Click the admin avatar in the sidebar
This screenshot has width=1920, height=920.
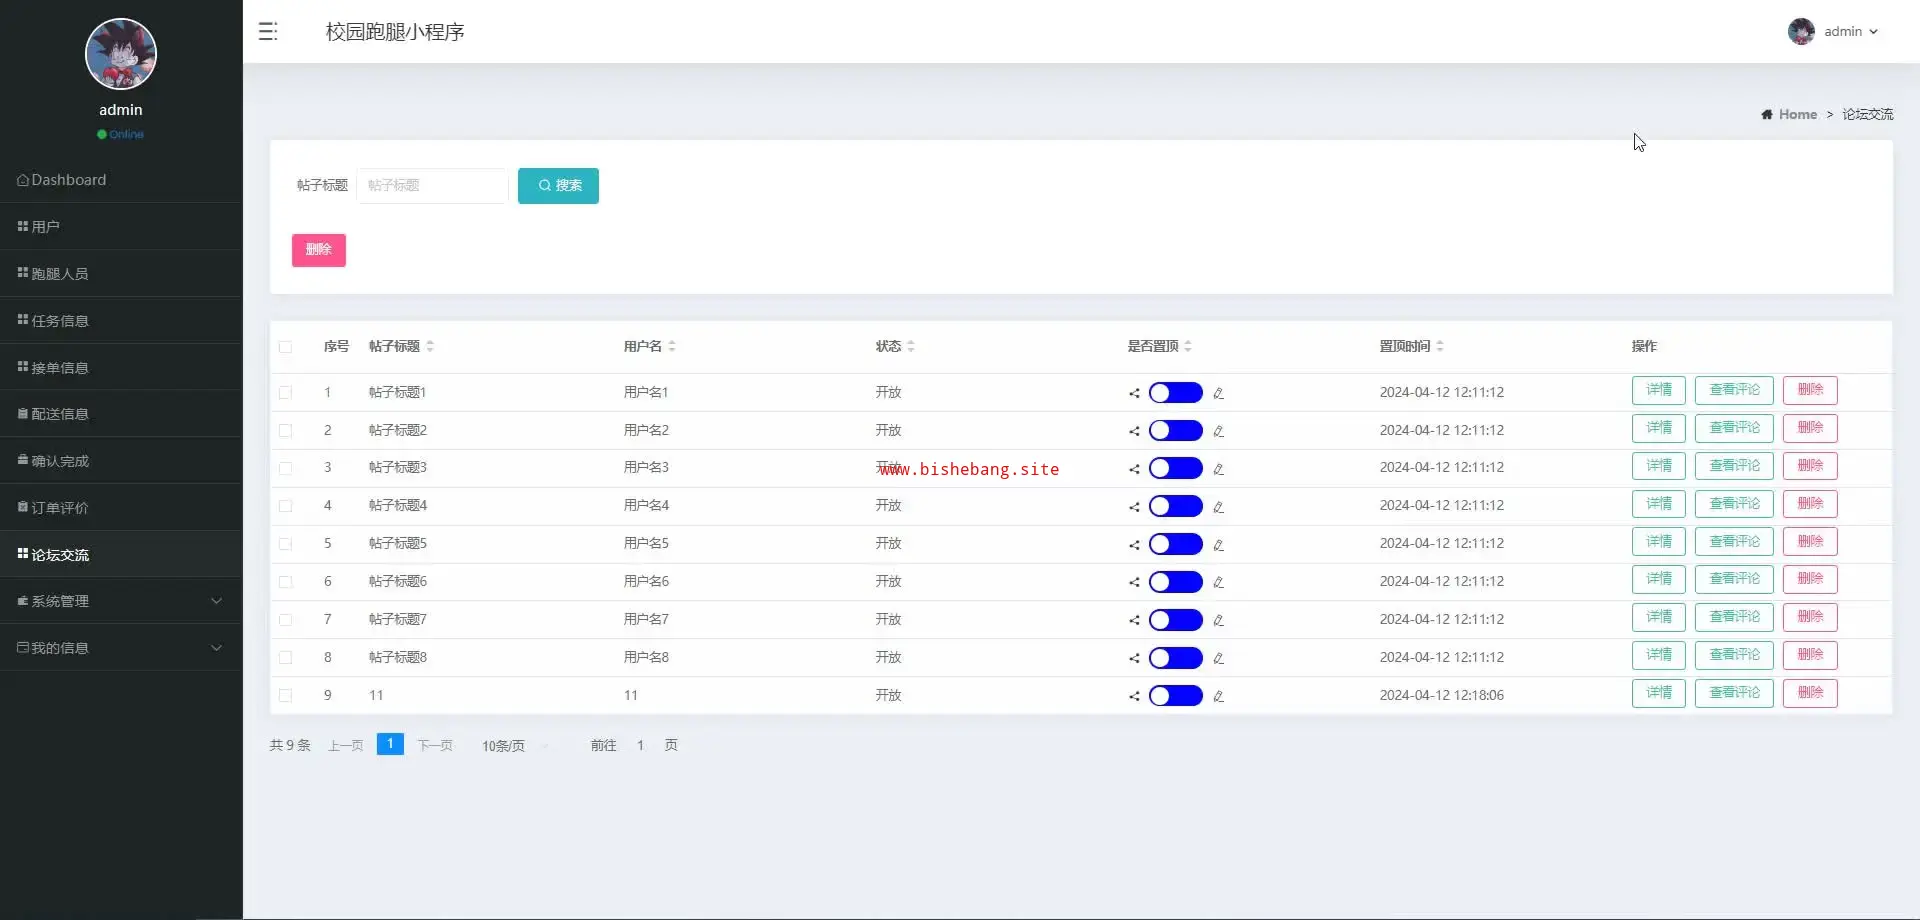(121, 54)
